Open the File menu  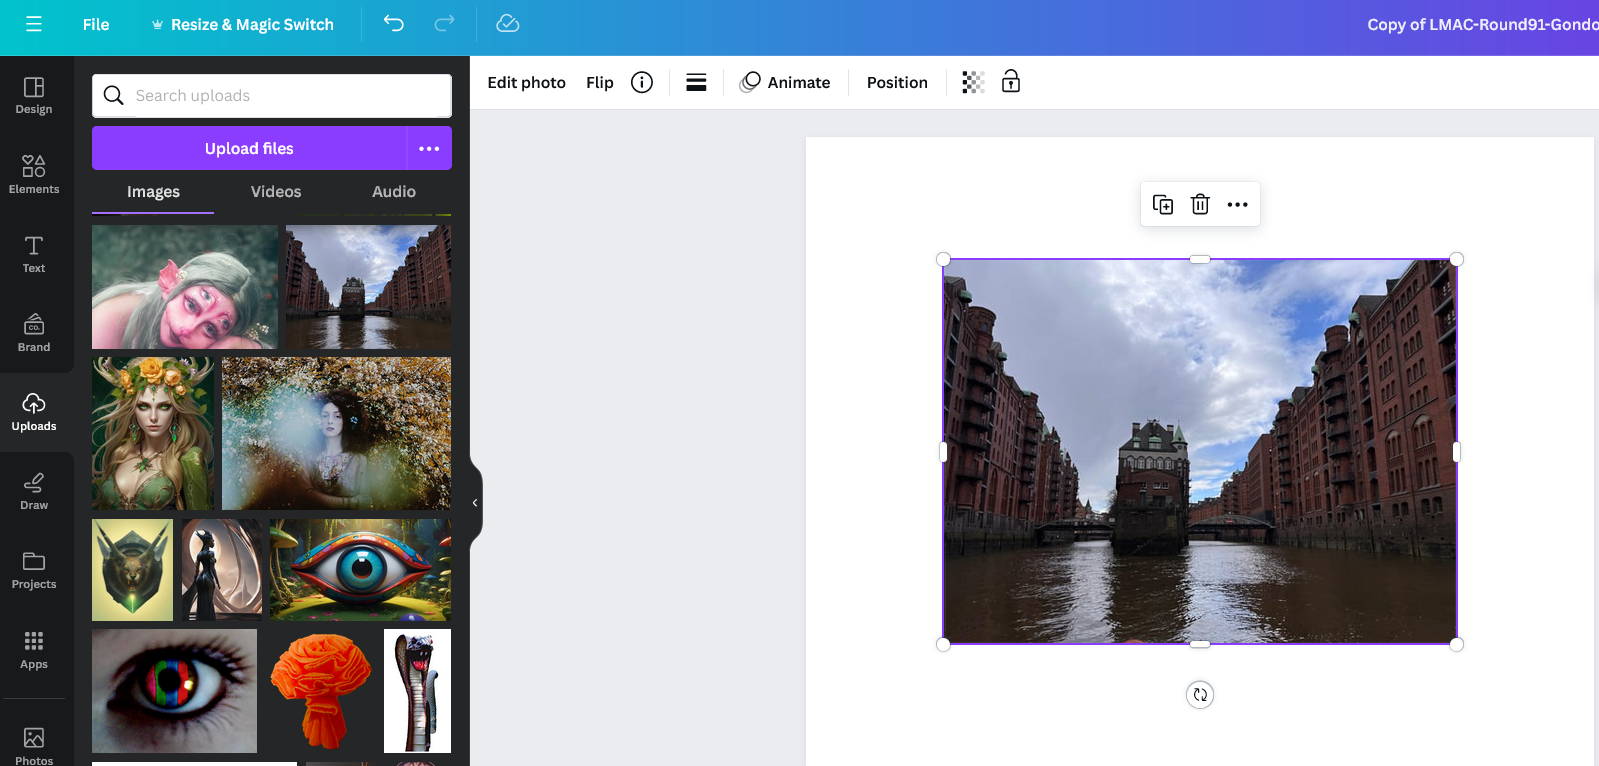pos(96,24)
